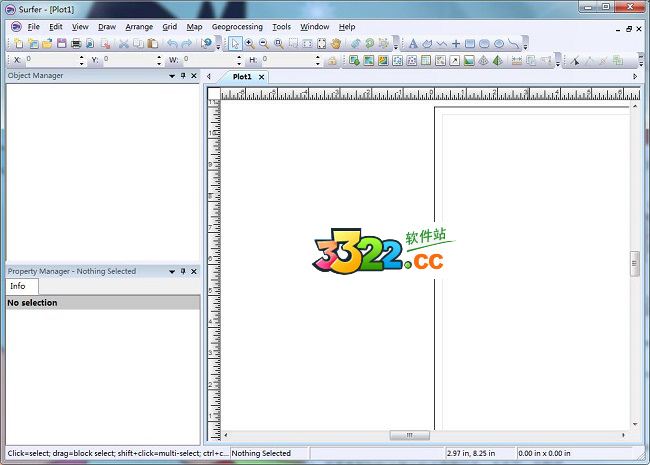Expand the drawing toolbar options arrow
Viewport: 650px width, 465px height.
(525, 45)
